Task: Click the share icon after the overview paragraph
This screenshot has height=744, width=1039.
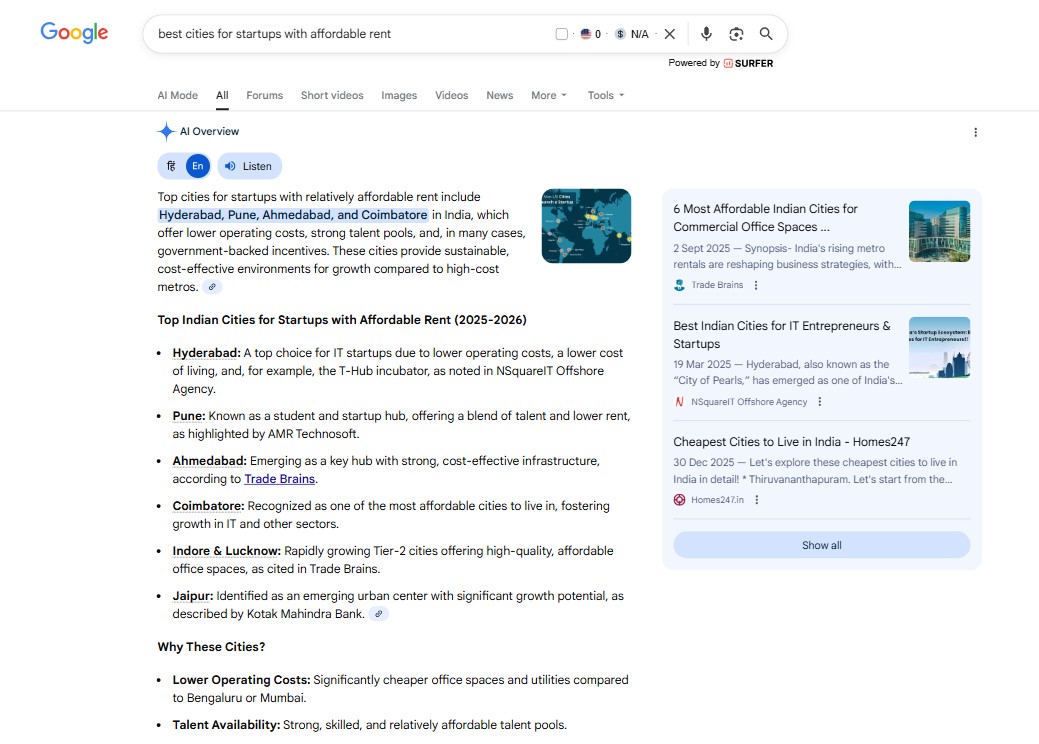Action: [211, 287]
